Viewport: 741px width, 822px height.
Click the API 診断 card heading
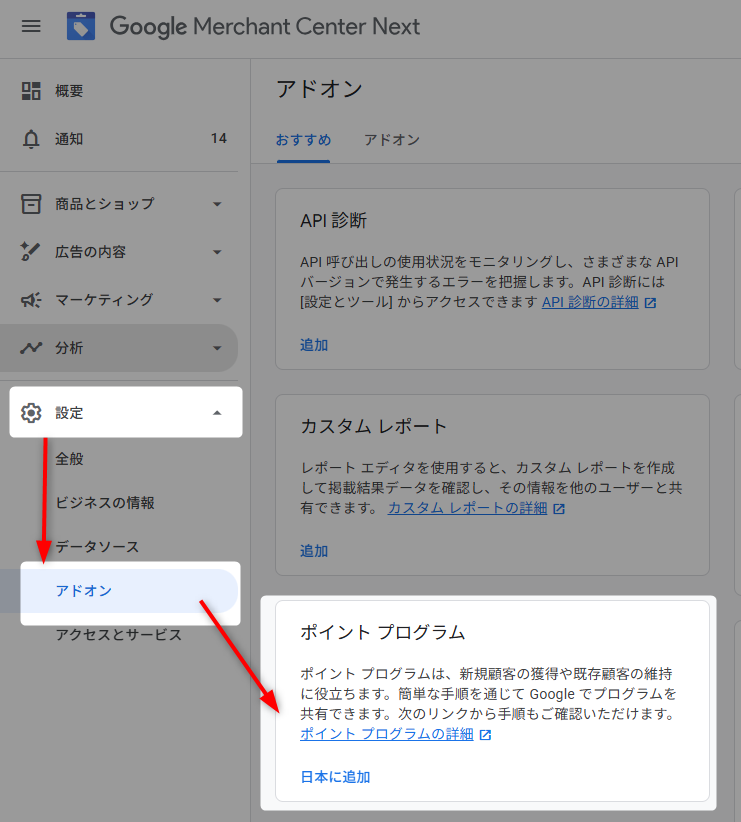[334, 221]
